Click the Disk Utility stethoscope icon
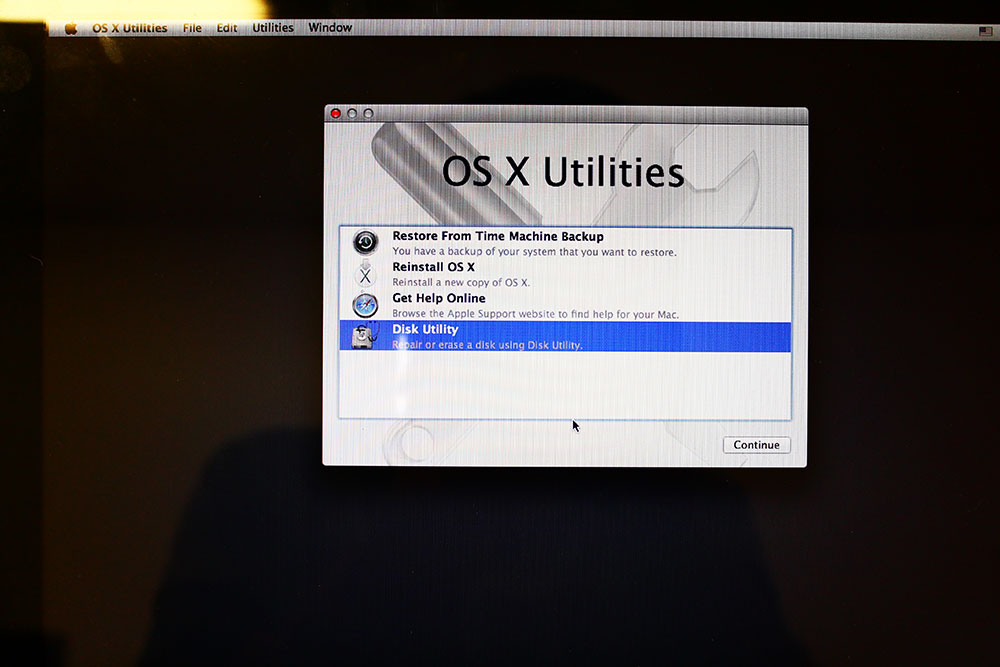 365,336
